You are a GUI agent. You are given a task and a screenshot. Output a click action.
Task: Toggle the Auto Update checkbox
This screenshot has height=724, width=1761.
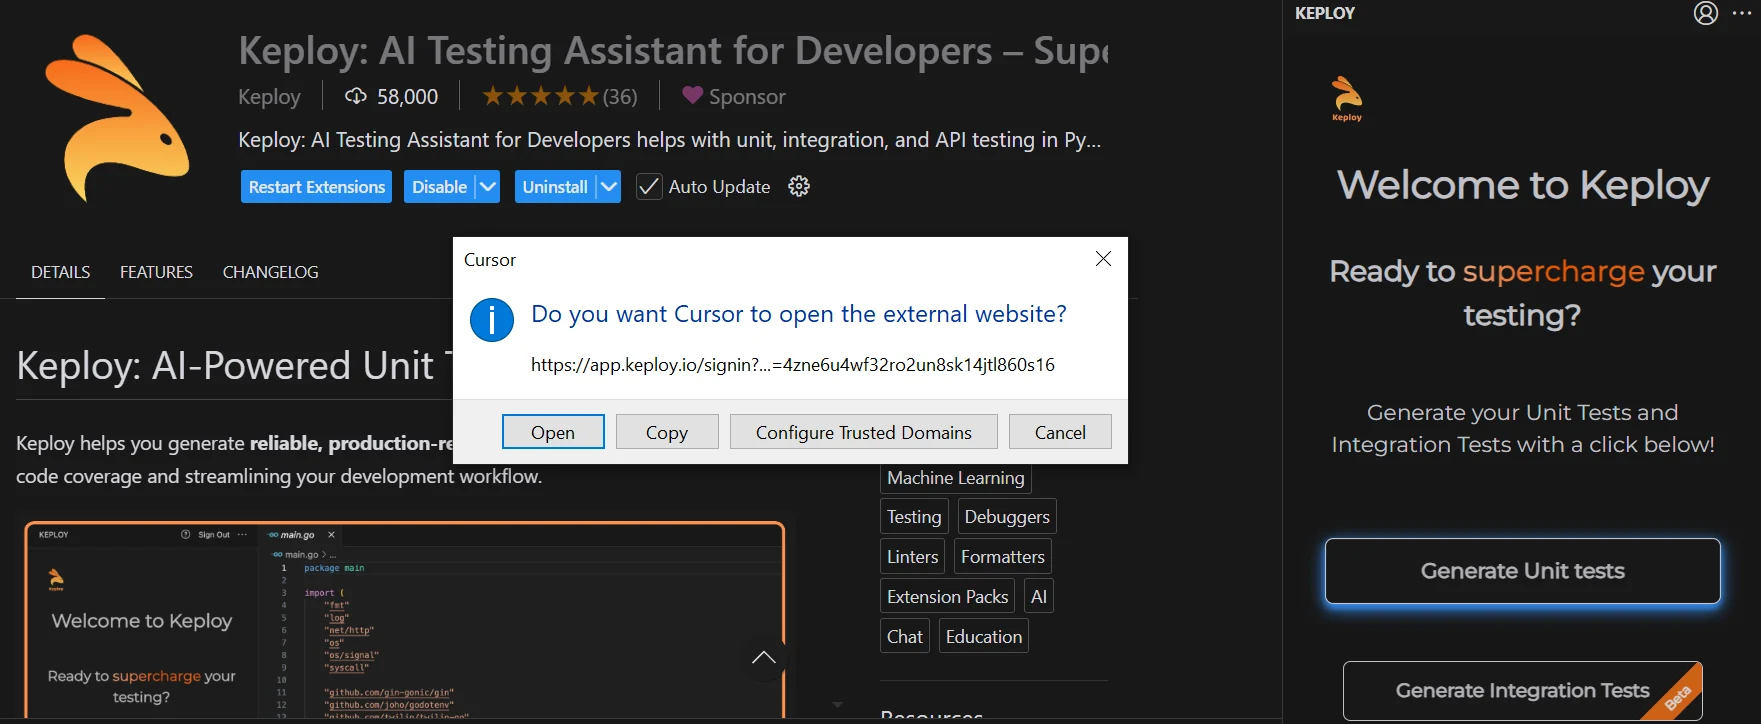(649, 187)
